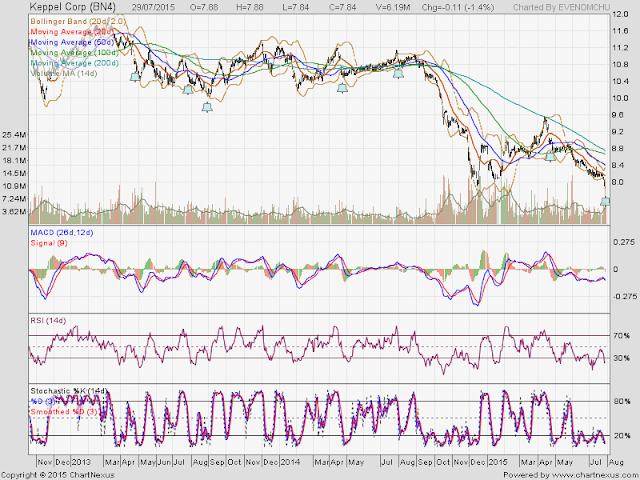
Task: Click the open price O=7.88
Action: point(204,7)
